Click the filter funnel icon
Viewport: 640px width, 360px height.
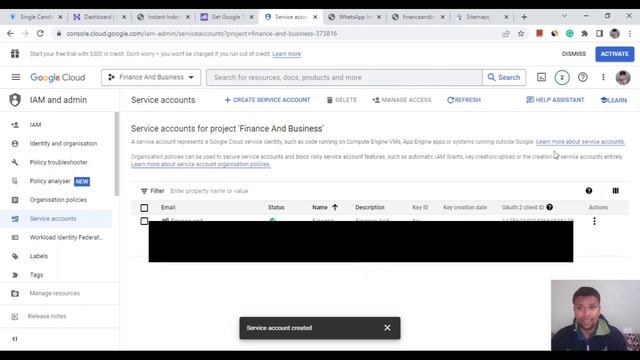pyautogui.click(x=144, y=191)
